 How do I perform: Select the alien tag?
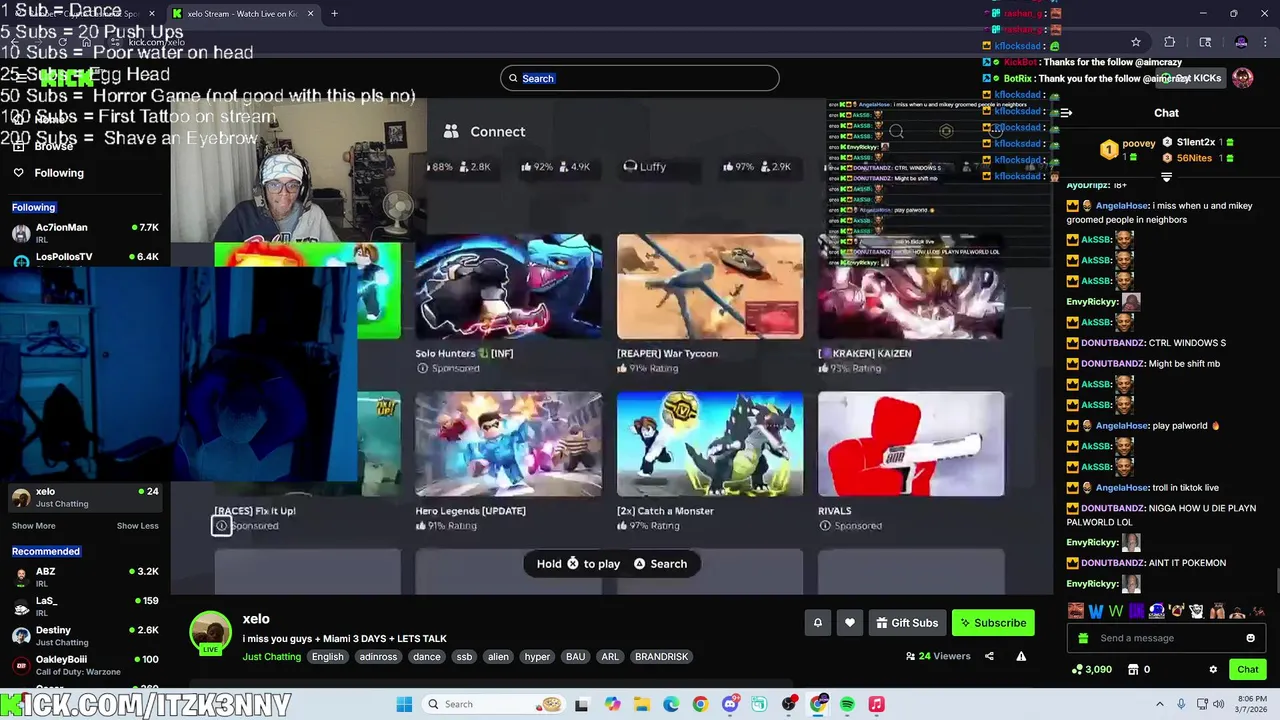pos(498,657)
